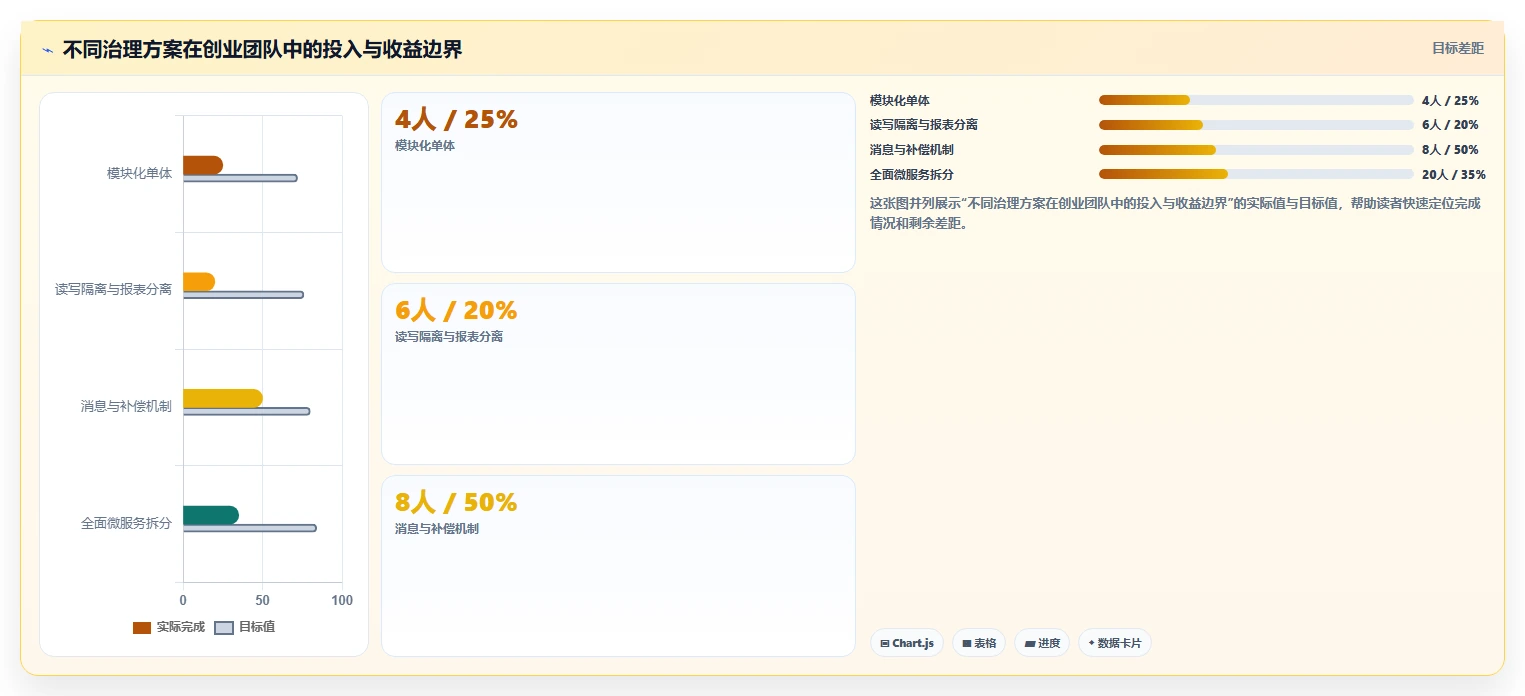Click the progress bar in the 读写隔离与报表分离 row
This screenshot has height=696, width=1525.
tap(1256, 125)
